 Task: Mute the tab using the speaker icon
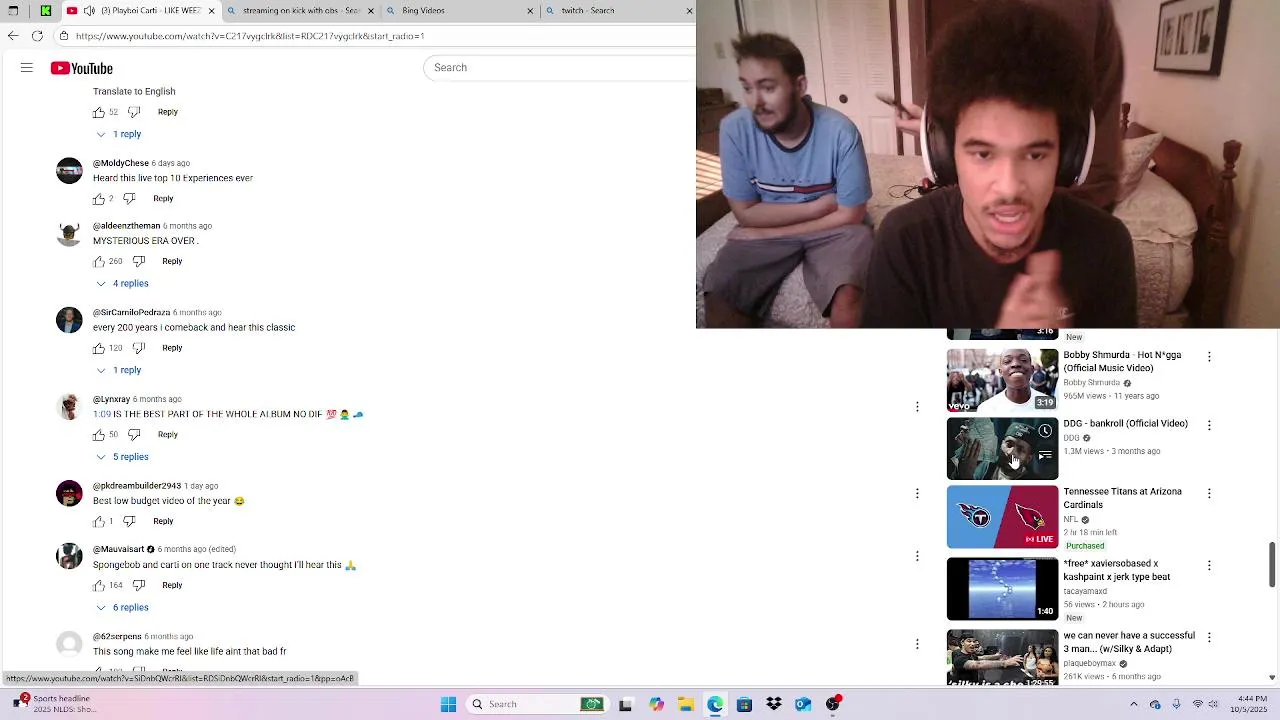90,11
